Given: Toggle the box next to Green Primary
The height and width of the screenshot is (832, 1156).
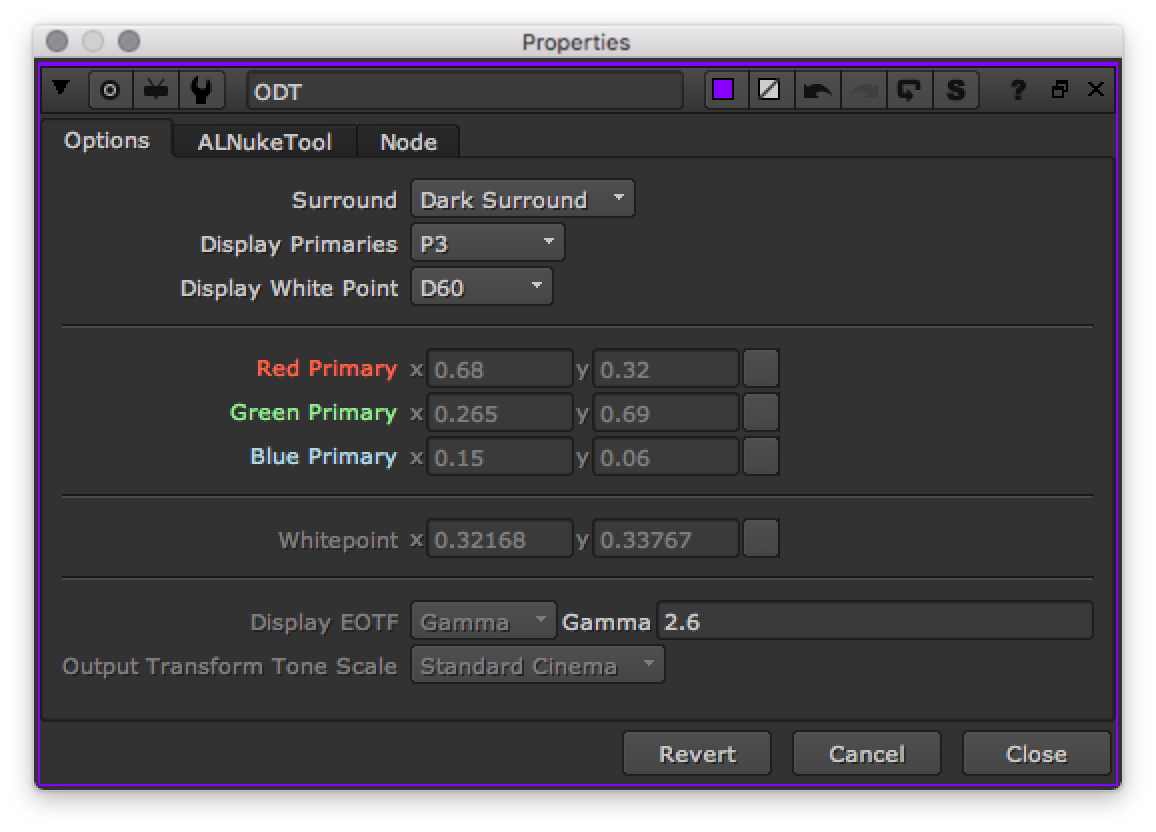Looking at the screenshot, I should 760,413.
